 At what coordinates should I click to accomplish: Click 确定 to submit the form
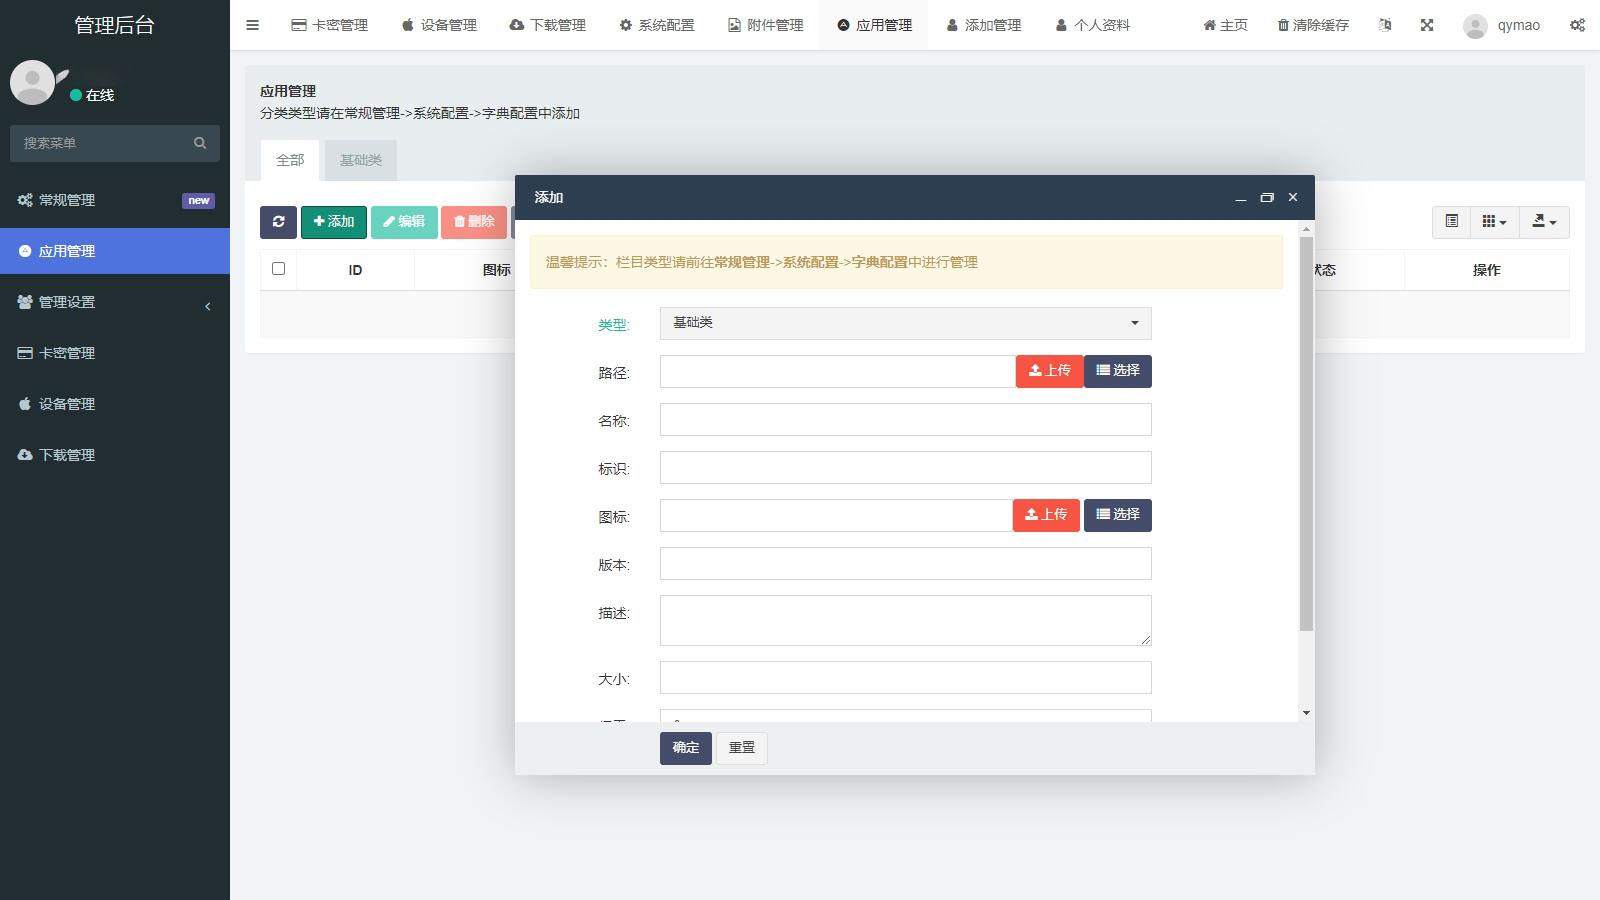tap(685, 748)
